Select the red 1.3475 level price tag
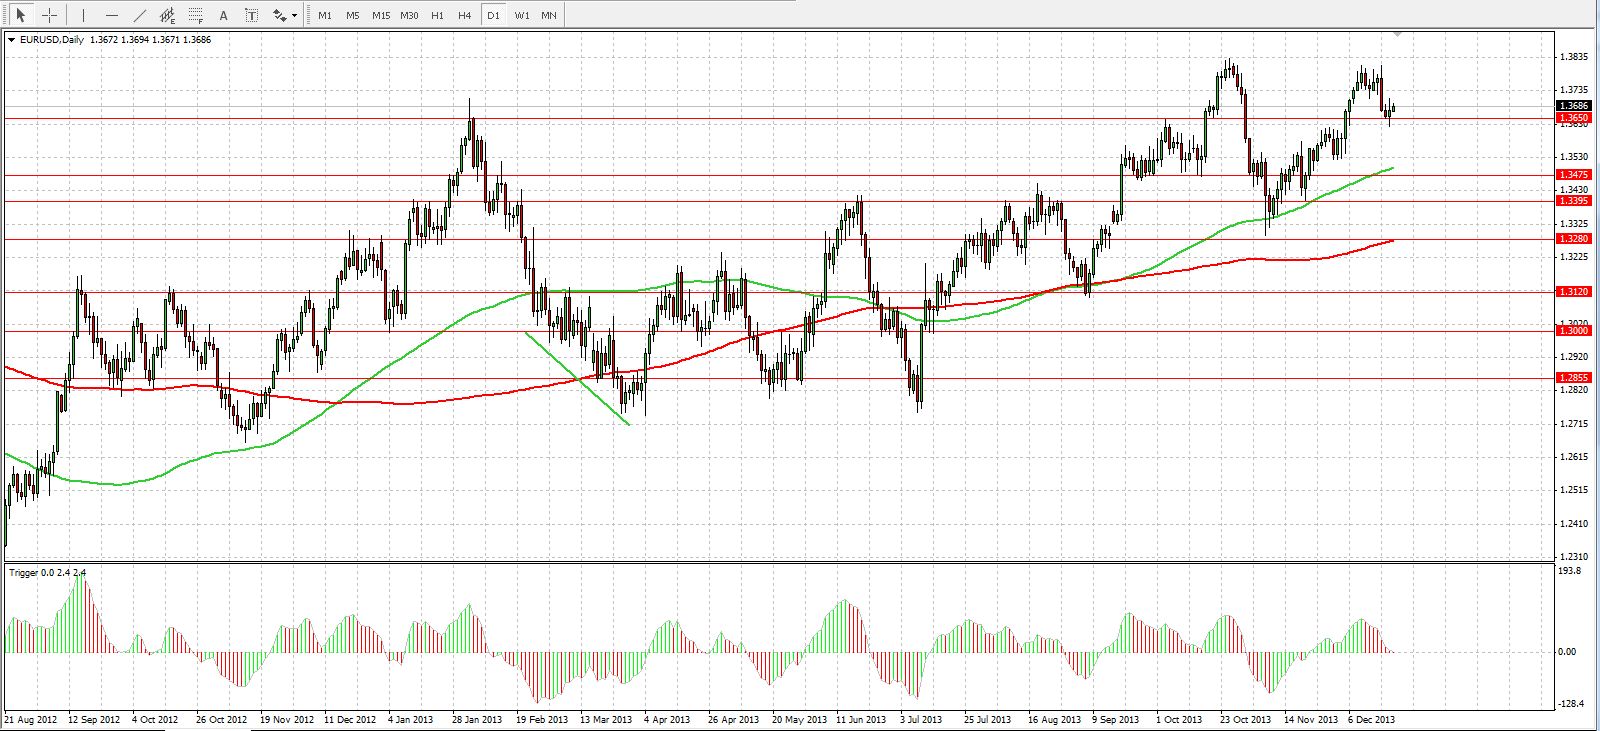 click(1574, 175)
